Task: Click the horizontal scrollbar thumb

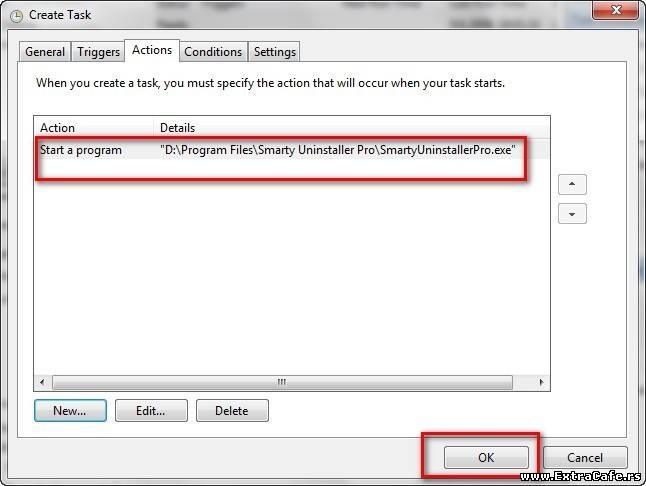Action: (x=282, y=382)
